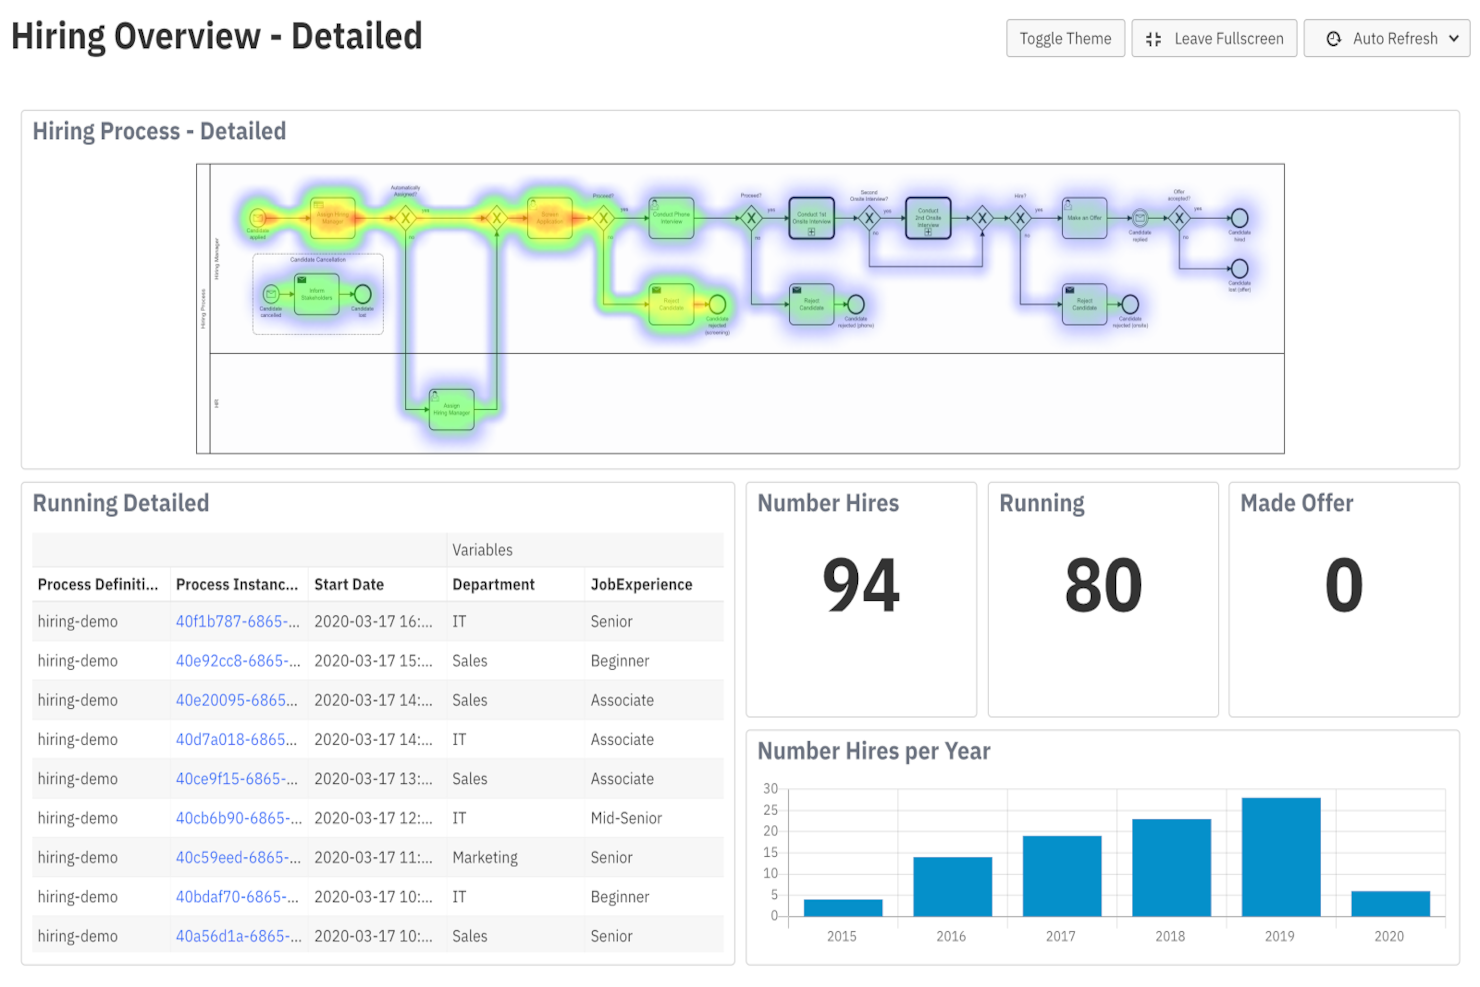Select the Assign Hiring Manager task in HR lane
1480x987 pixels.
point(450,410)
